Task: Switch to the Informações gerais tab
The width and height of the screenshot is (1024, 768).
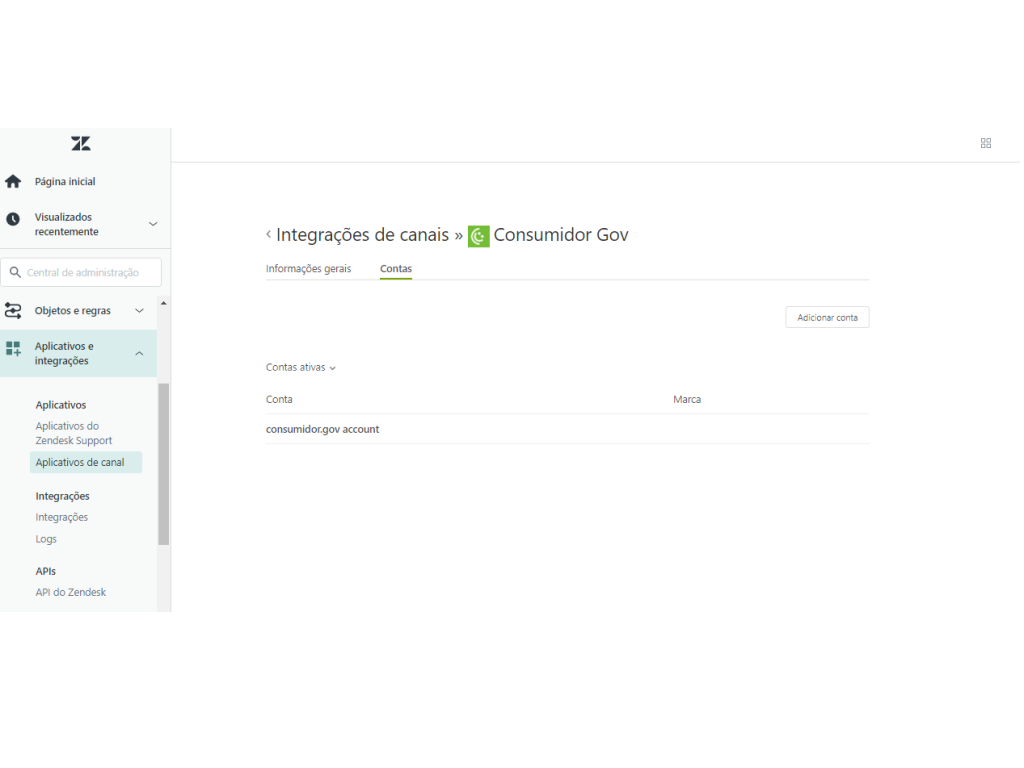Action: 308,269
